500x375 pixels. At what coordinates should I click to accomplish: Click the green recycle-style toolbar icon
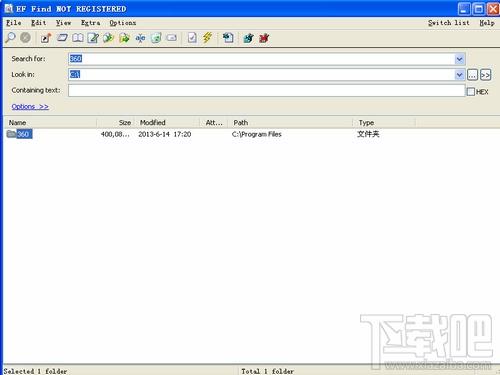pyautogui.click(x=156, y=38)
